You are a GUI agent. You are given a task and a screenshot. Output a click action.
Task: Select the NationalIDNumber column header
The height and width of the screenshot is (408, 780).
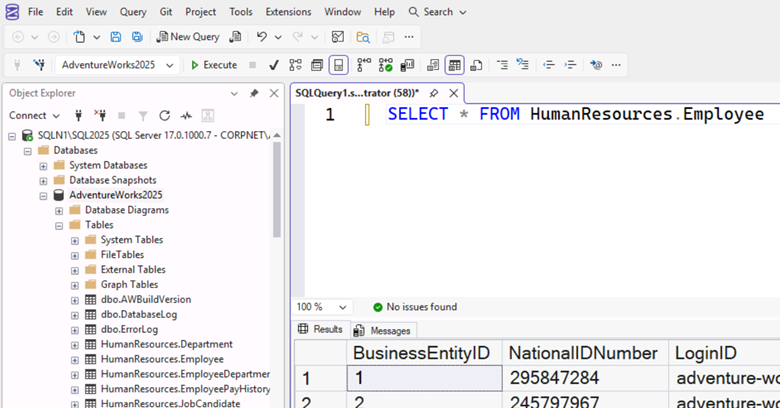(x=581, y=353)
